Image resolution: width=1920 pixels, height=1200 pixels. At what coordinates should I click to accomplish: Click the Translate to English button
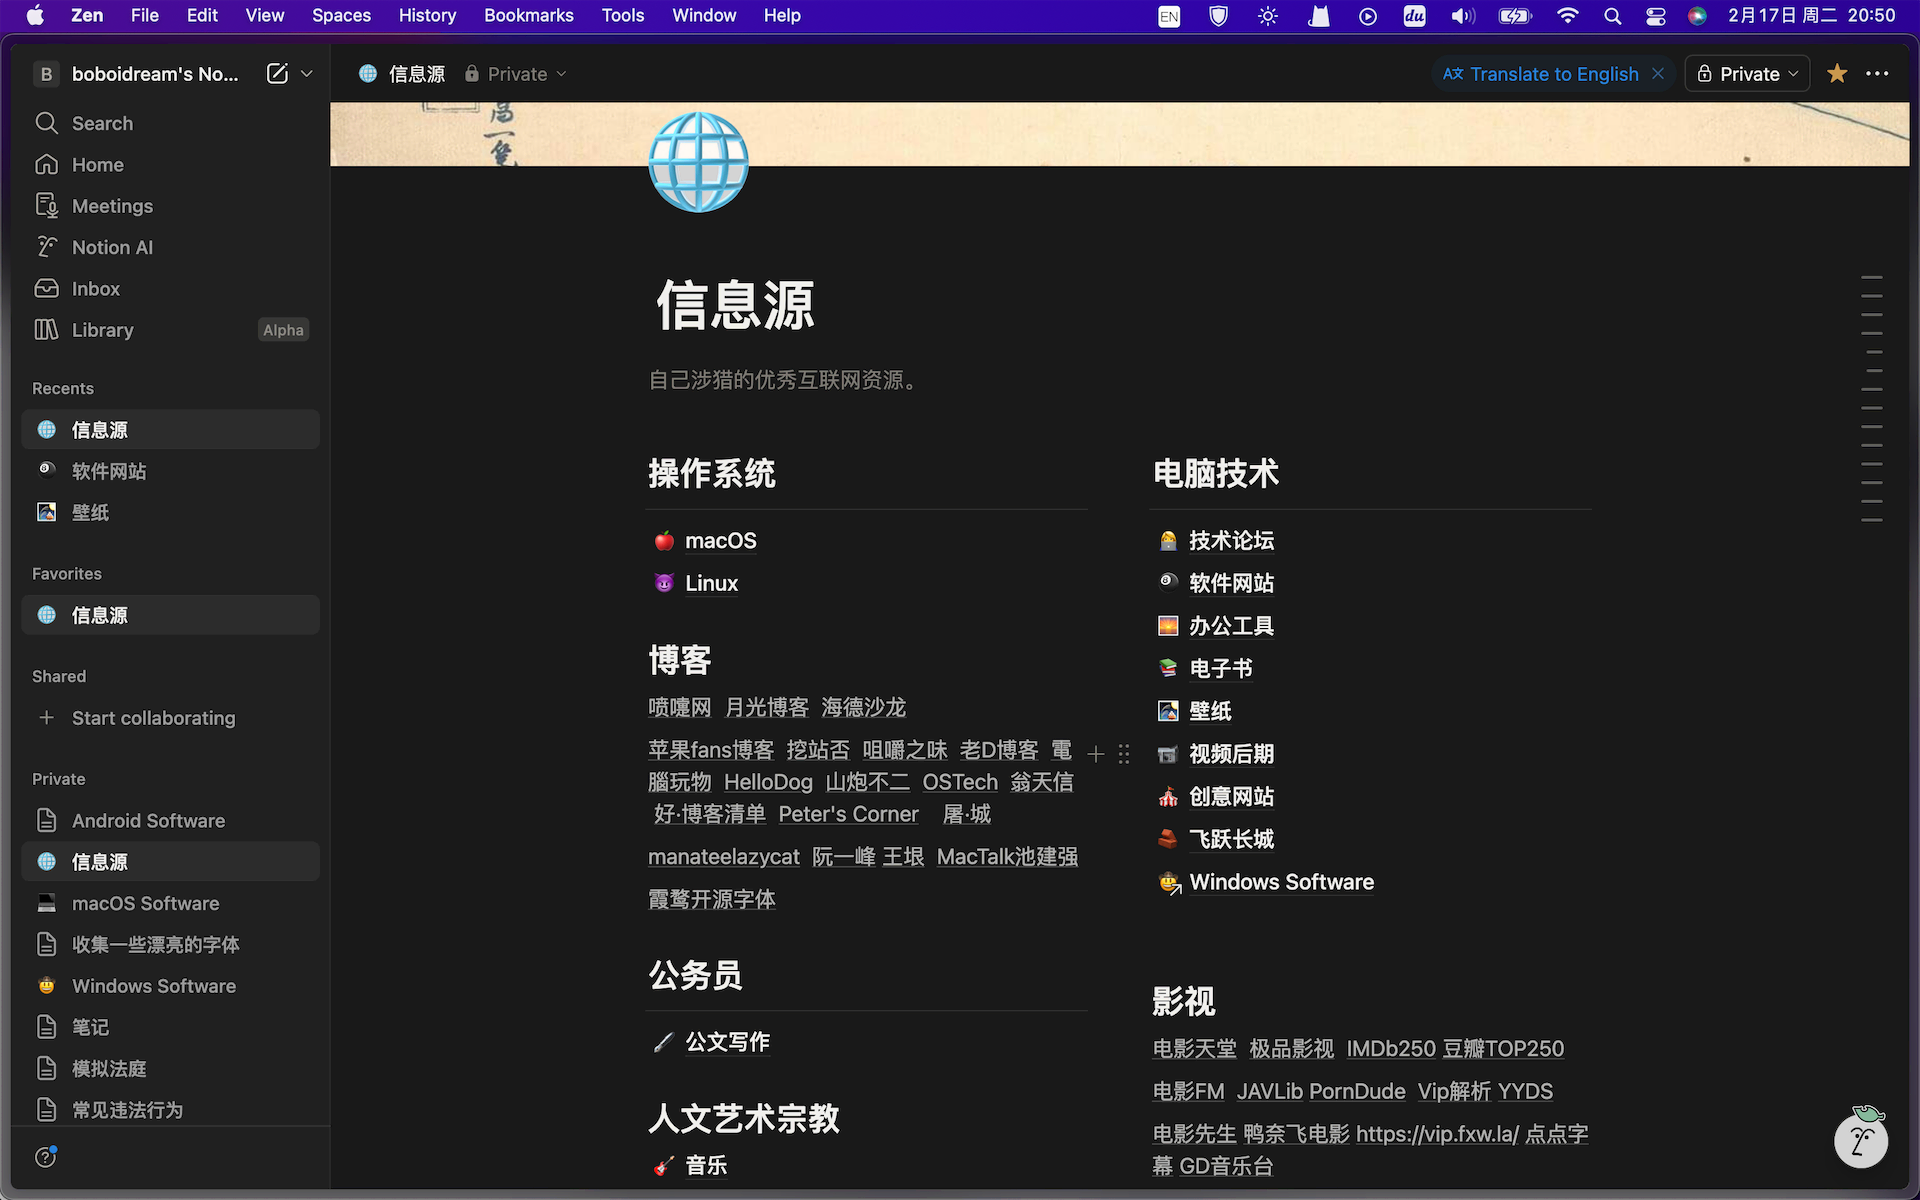point(1540,73)
